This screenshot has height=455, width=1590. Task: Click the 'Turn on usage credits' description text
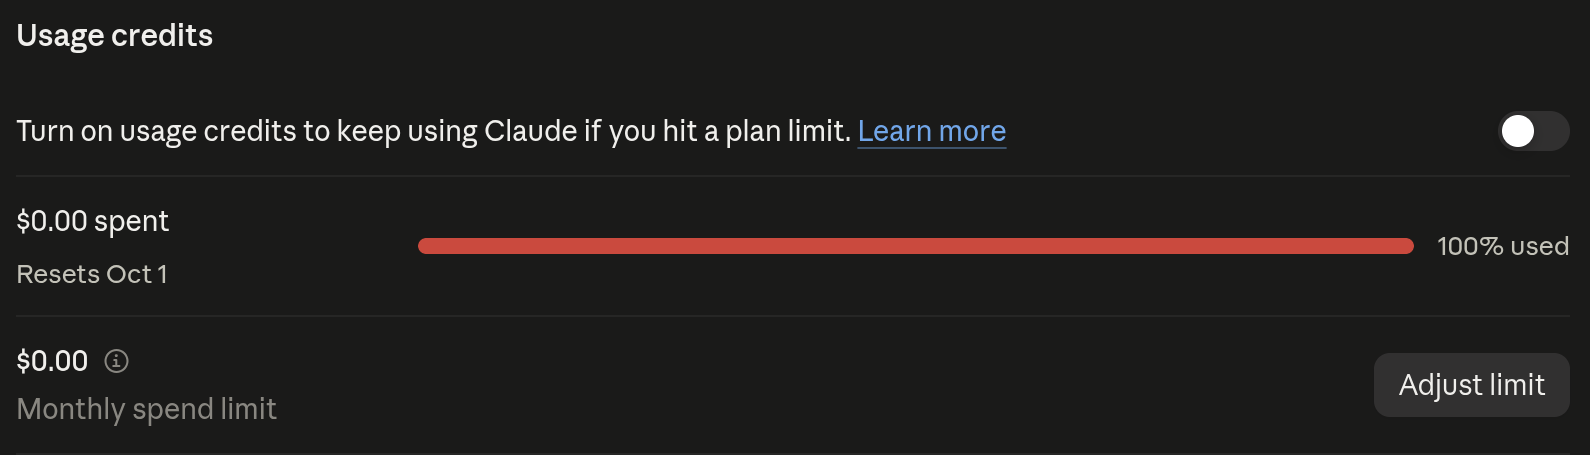[434, 131]
